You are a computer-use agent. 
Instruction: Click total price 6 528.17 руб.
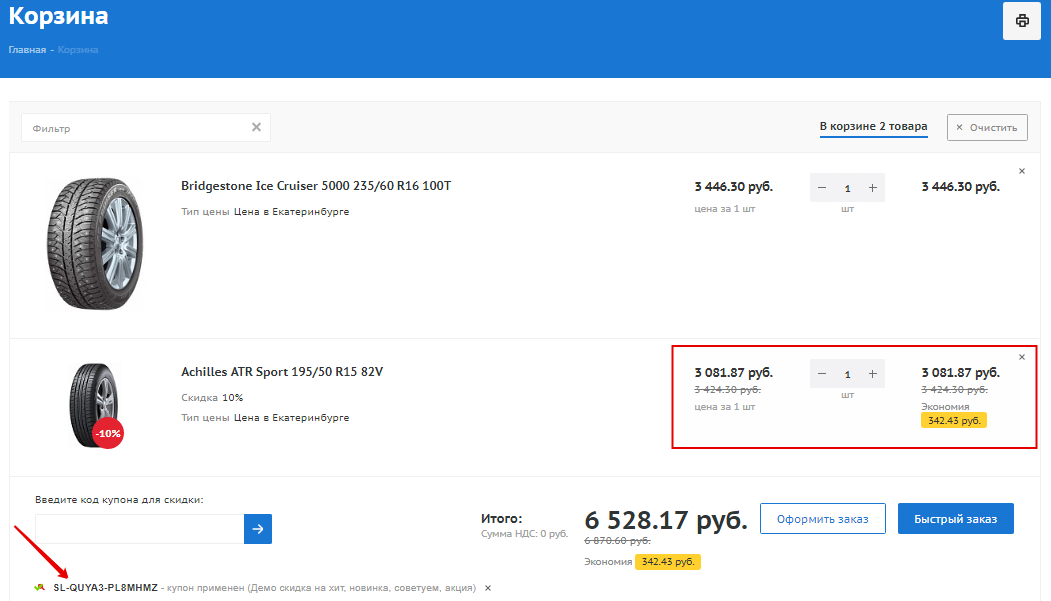[x=666, y=520]
